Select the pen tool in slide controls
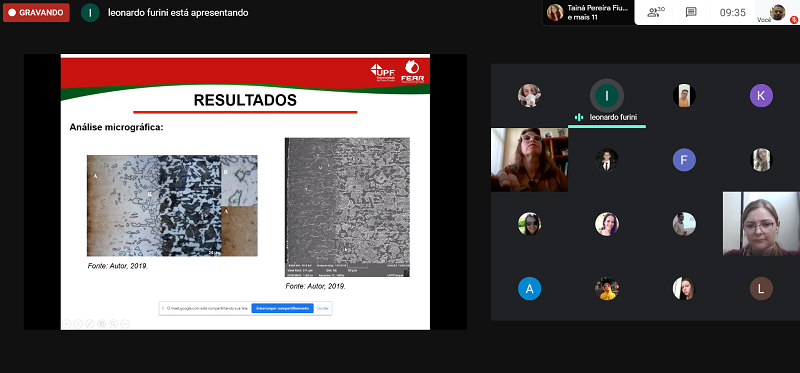 coord(90,324)
